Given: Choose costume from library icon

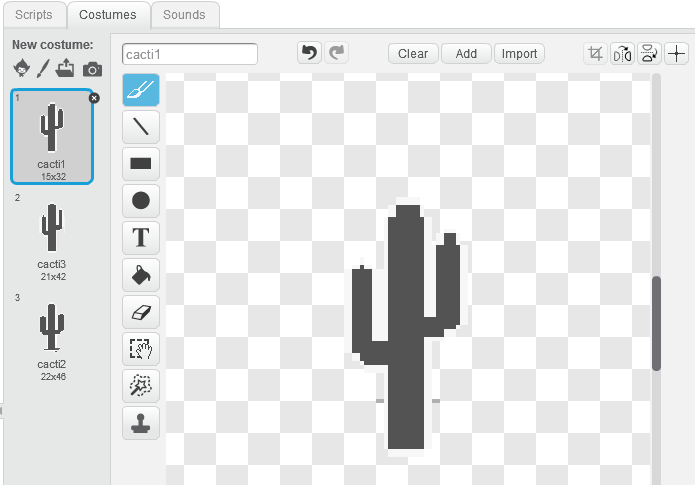Looking at the screenshot, I should coord(22,69).
